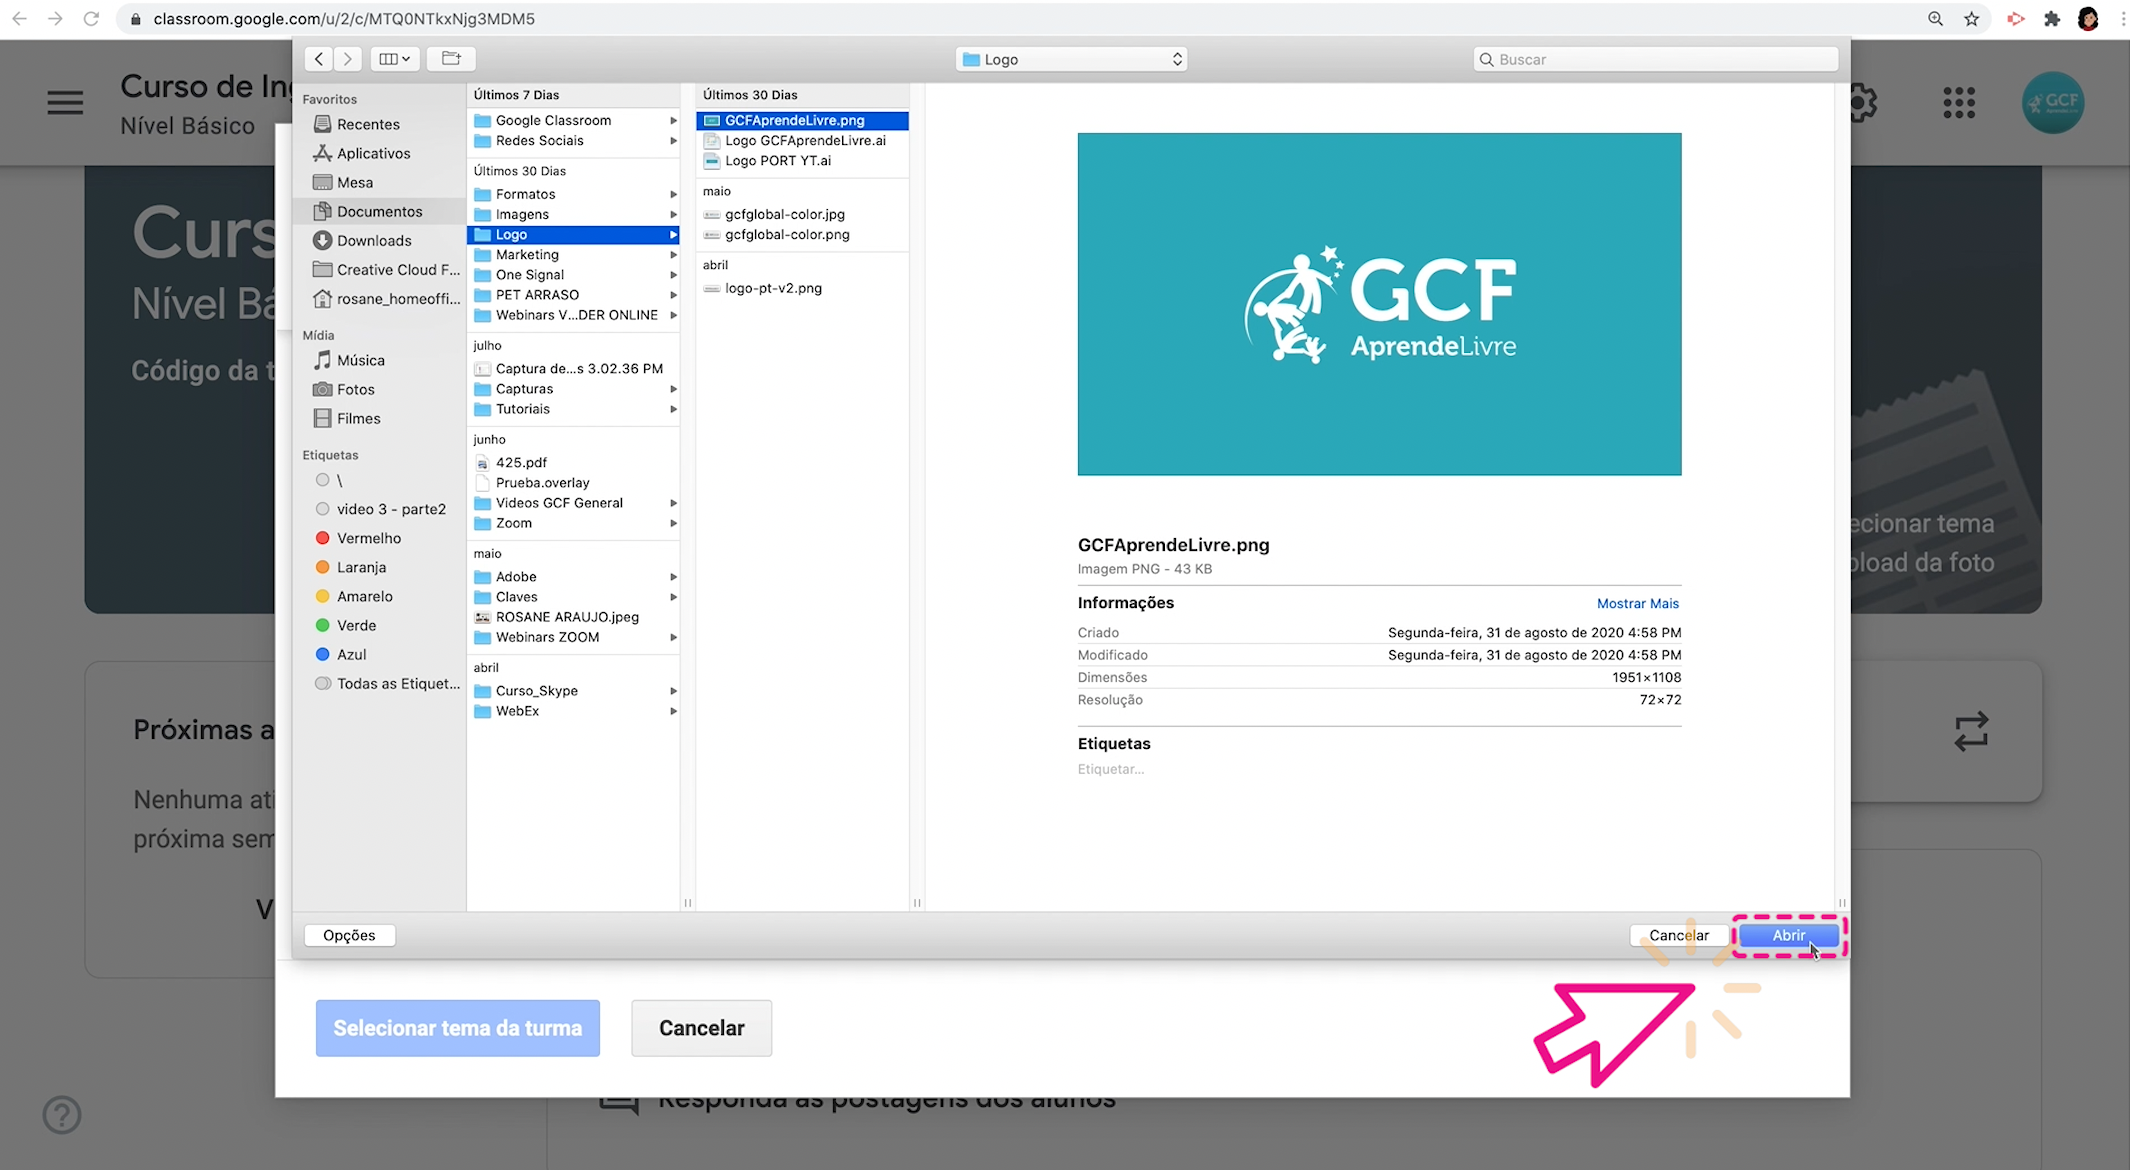Screen dimensions: 2130x1170
Task: Select Aplicativos in the sidebar
Action: point(373,153)
